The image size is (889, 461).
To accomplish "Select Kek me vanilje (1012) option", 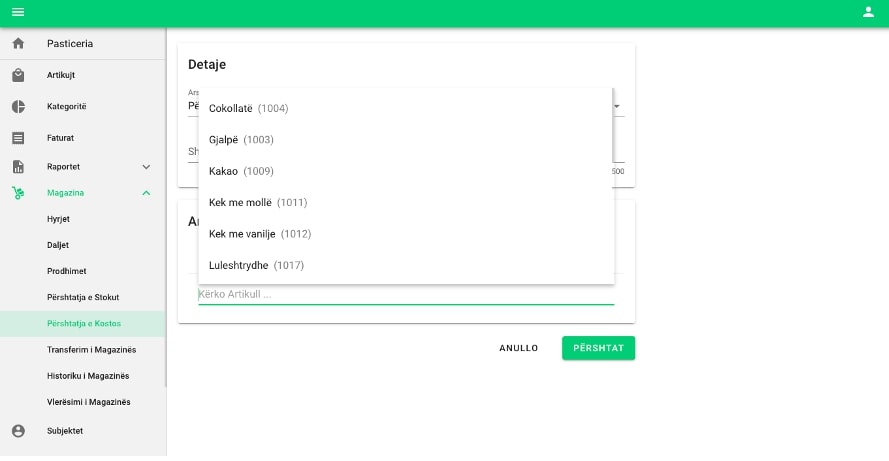I will pyautogui.click(x=260, y=234).
